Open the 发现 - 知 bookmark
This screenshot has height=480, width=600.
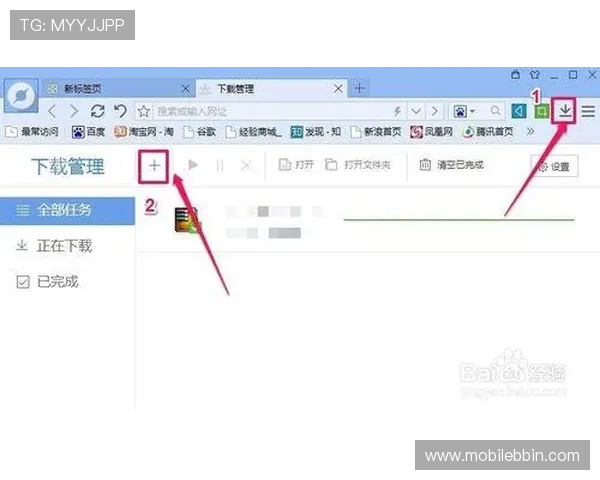coord(316,132)
